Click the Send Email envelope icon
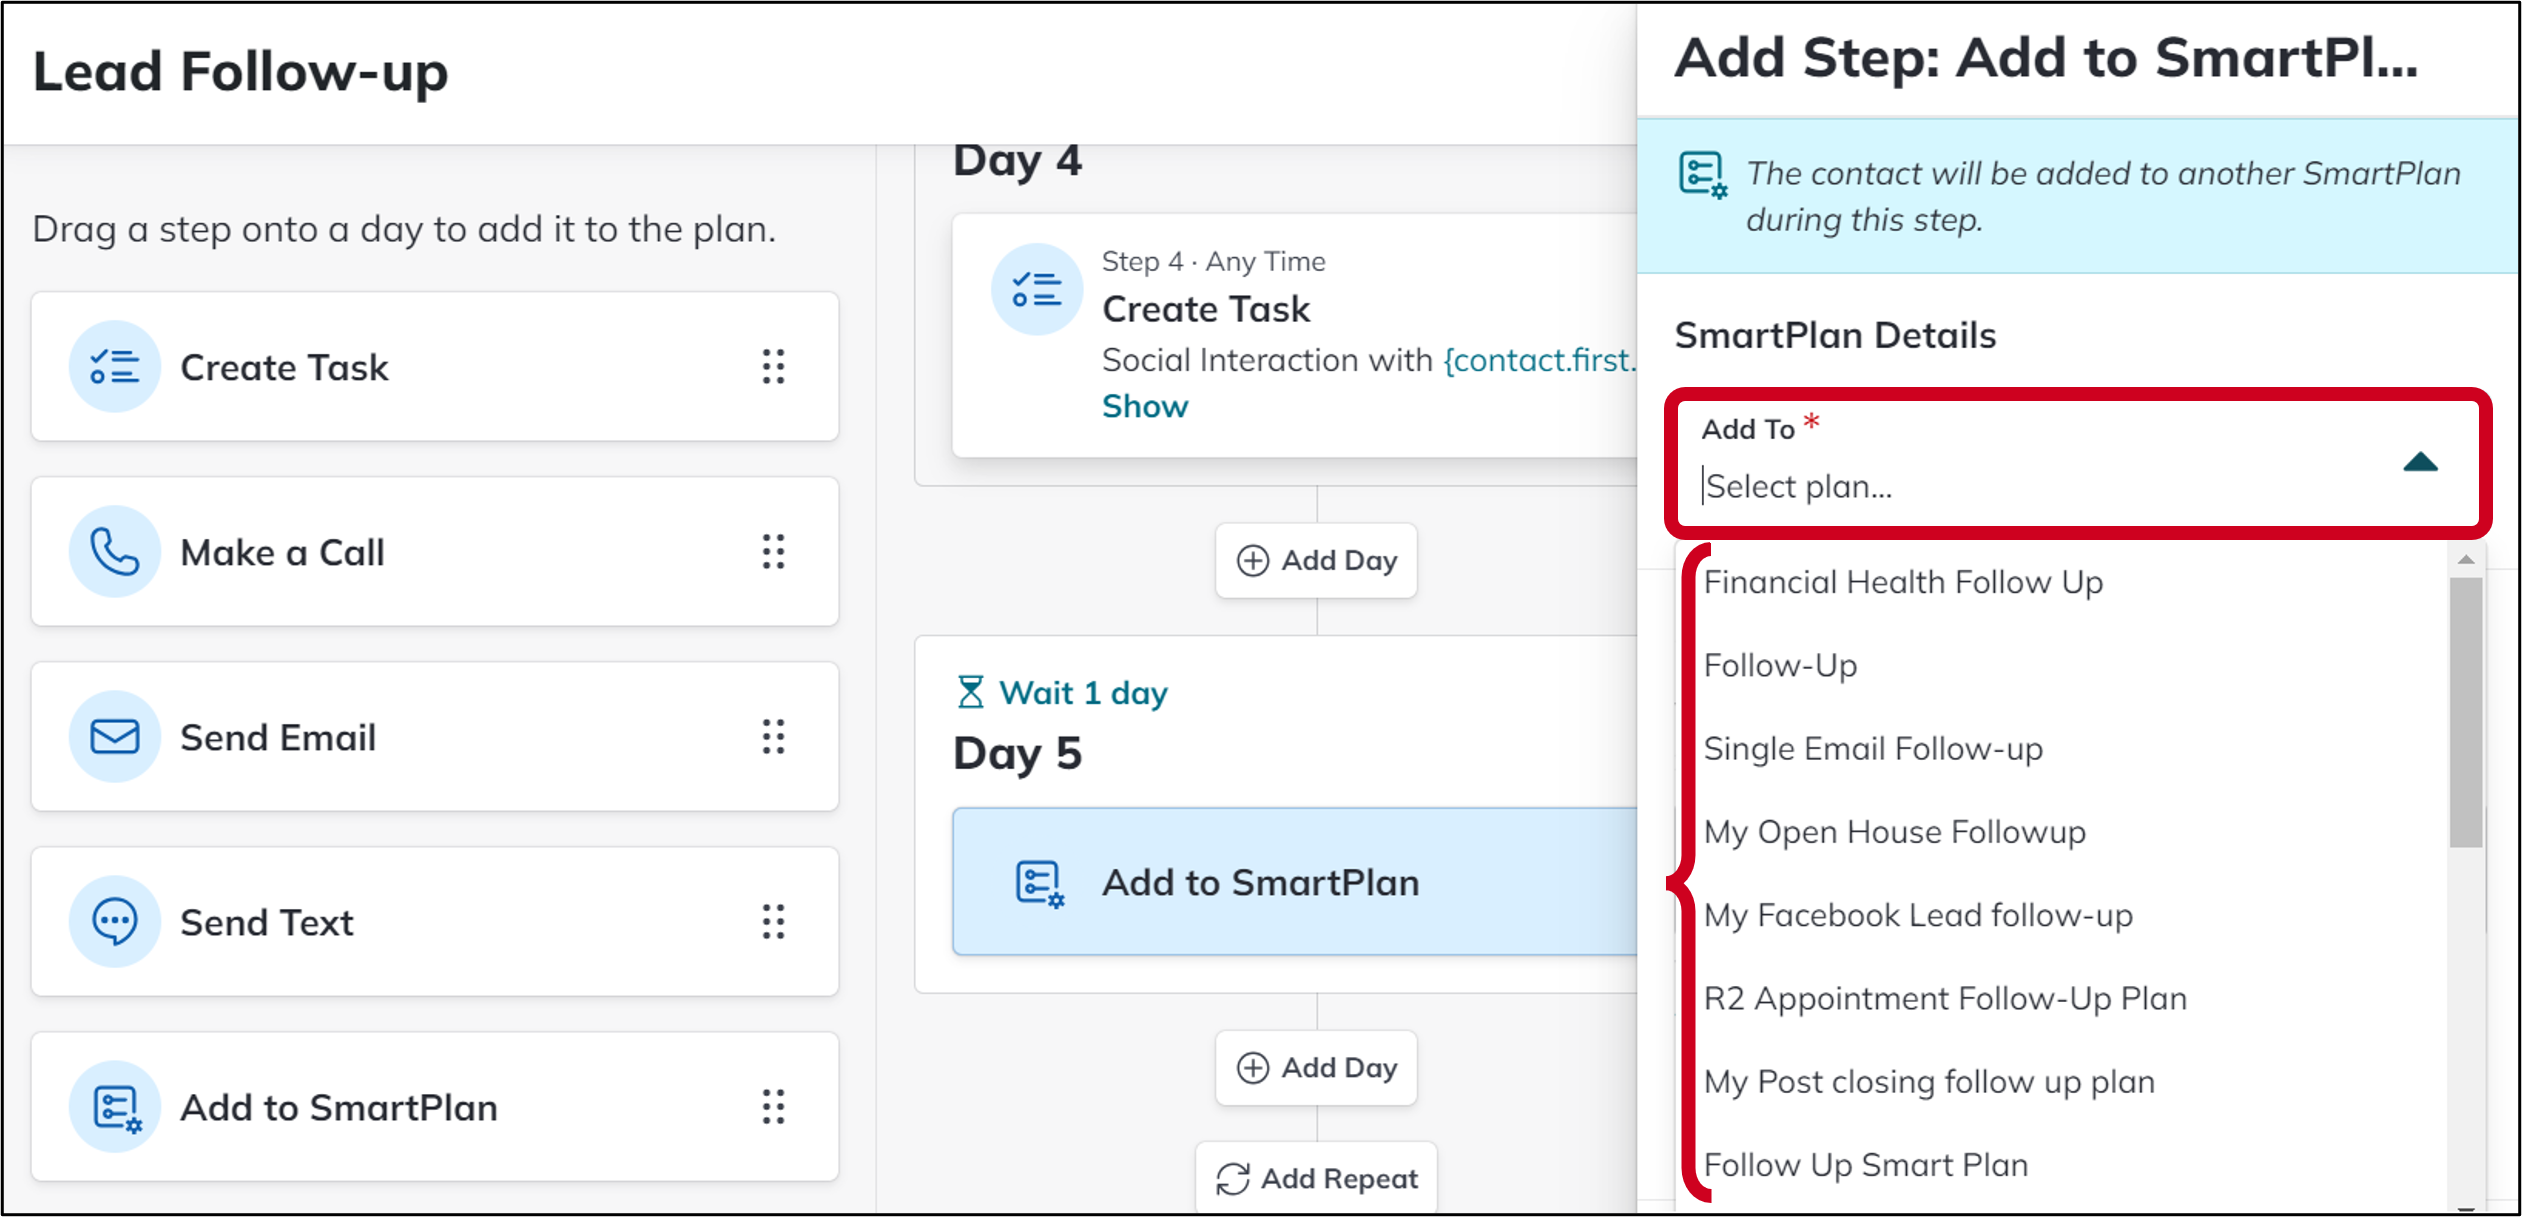Image resolution: width=2522 pixels, height=1217 pixels. click(114, 737)
